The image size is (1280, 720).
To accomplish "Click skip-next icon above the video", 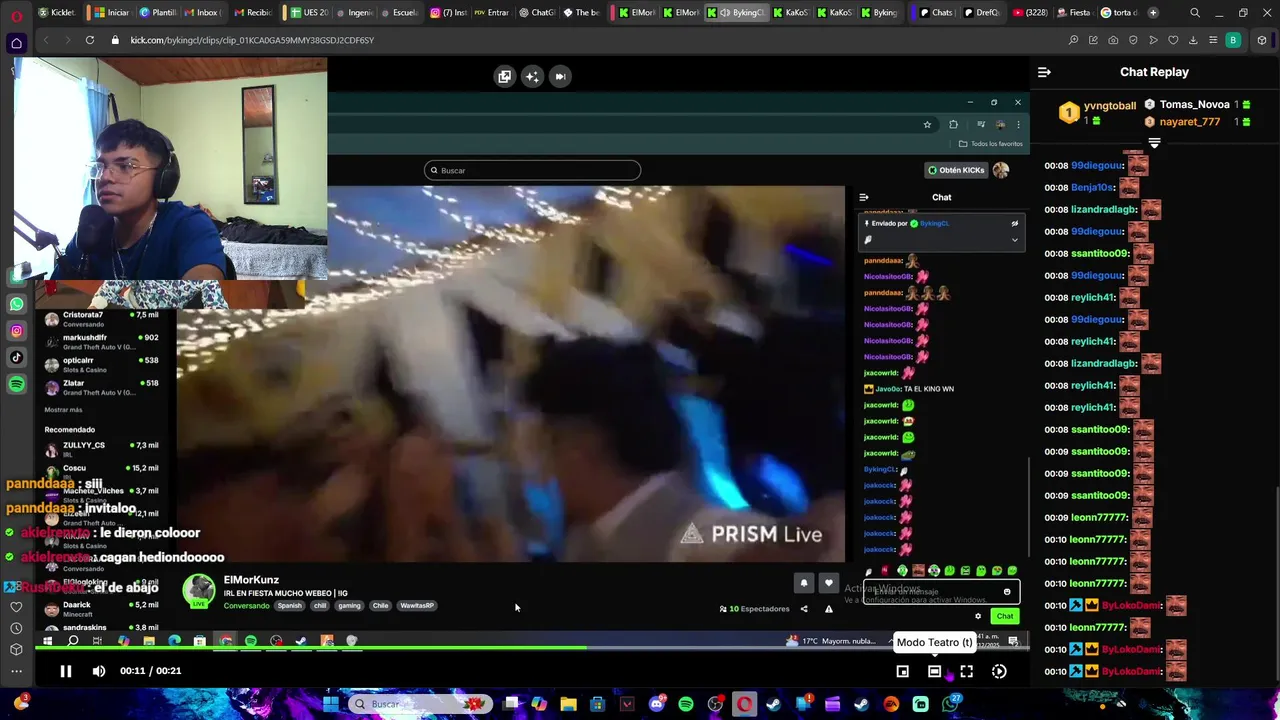I will tap(560, 76).
